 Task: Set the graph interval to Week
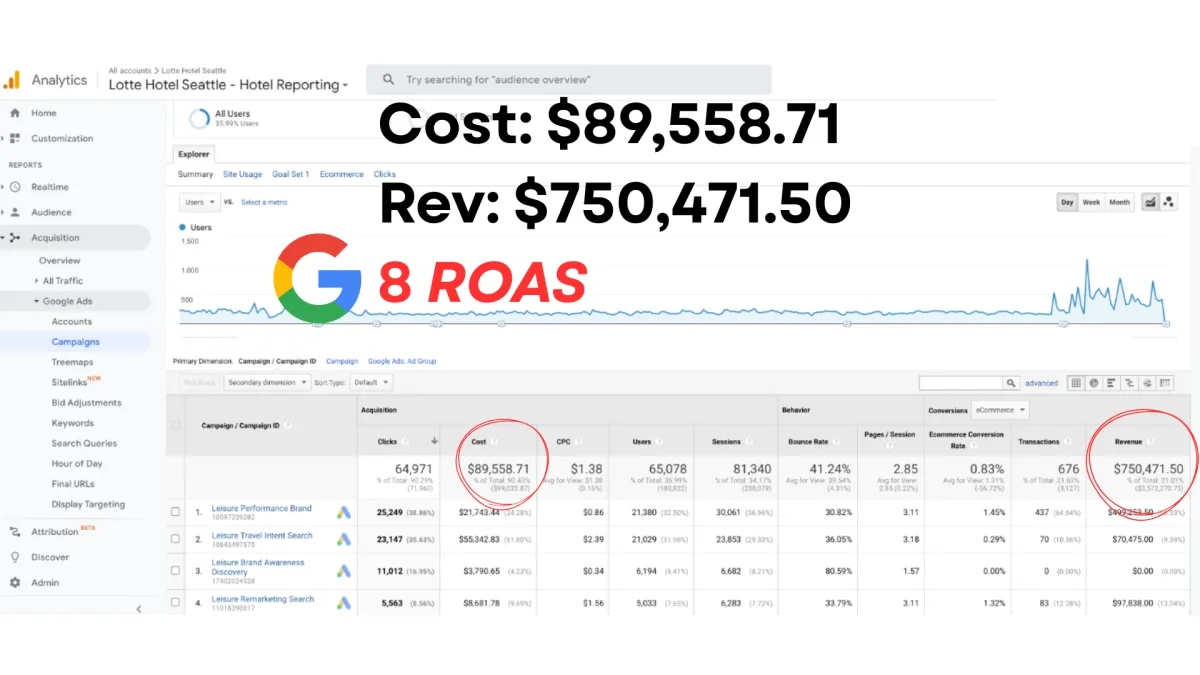point(1091,202)
